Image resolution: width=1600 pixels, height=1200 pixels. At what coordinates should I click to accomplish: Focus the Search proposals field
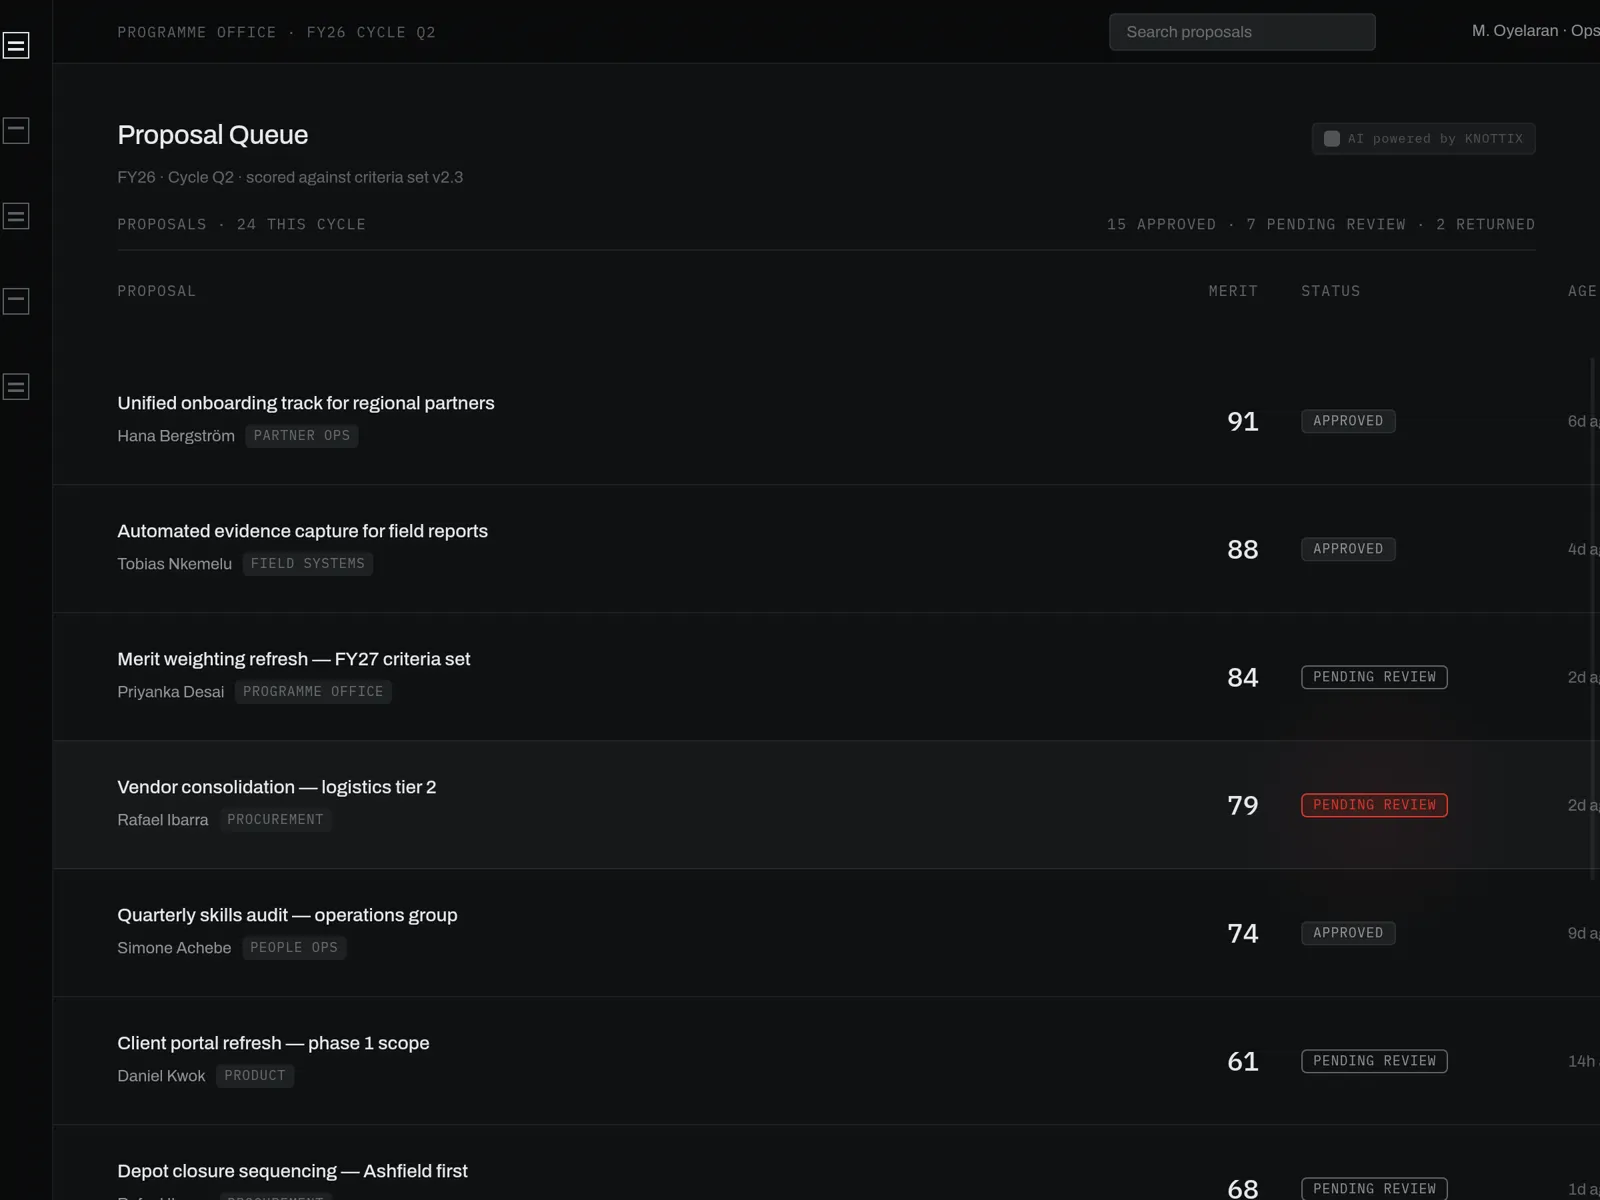tap(1242, 32)
